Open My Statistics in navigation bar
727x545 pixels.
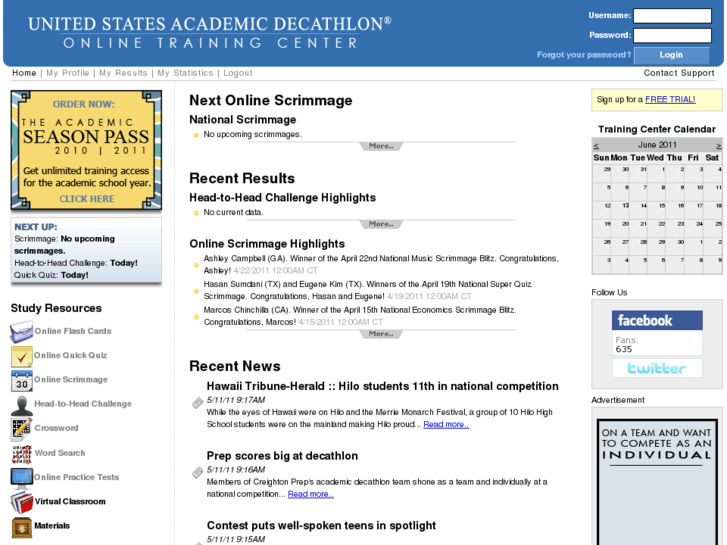[185, 73]
